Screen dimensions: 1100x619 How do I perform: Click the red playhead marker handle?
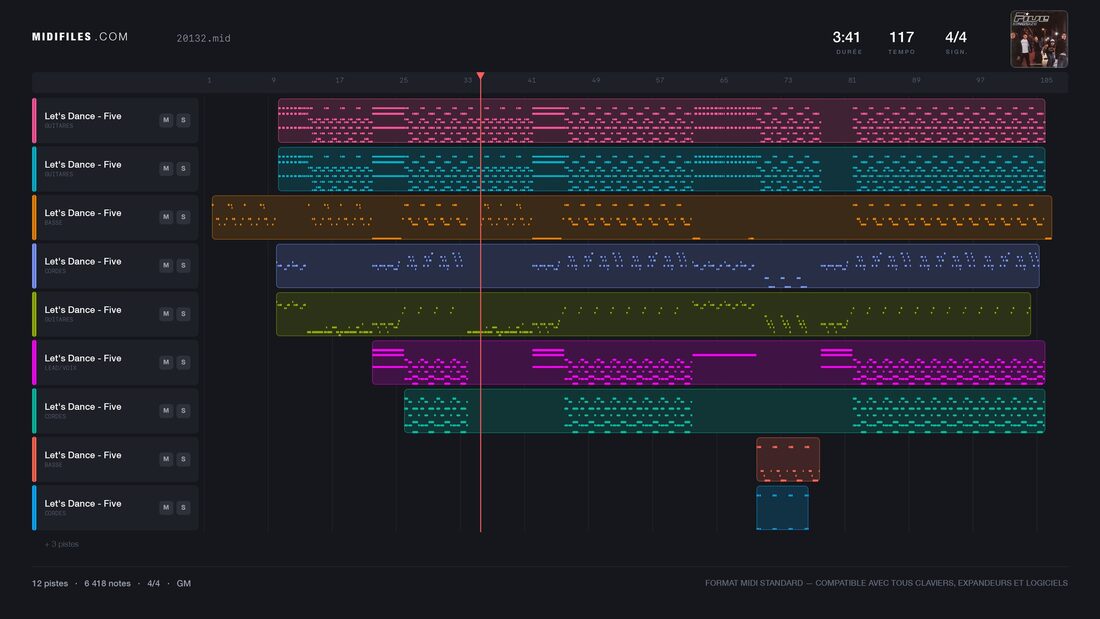click(x=481, y=75)
